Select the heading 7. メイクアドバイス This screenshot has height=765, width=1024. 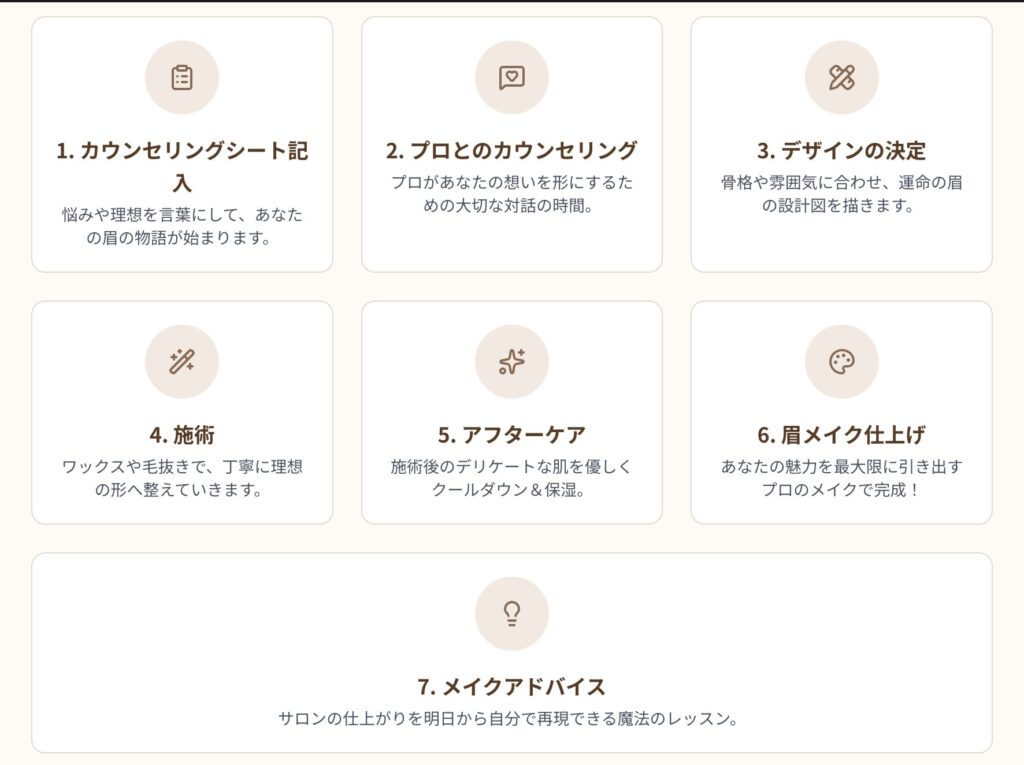pyautogui.click(x=511, y=687)
